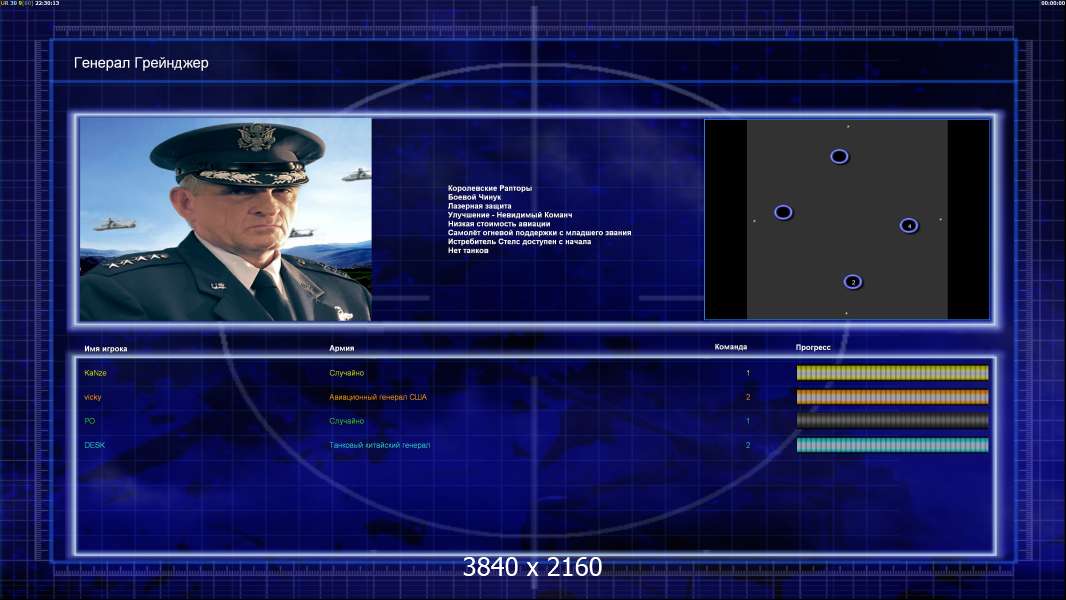Click the game timer at top right
This screenshot has width=1066, height=600.
(x=1052, y=3)
